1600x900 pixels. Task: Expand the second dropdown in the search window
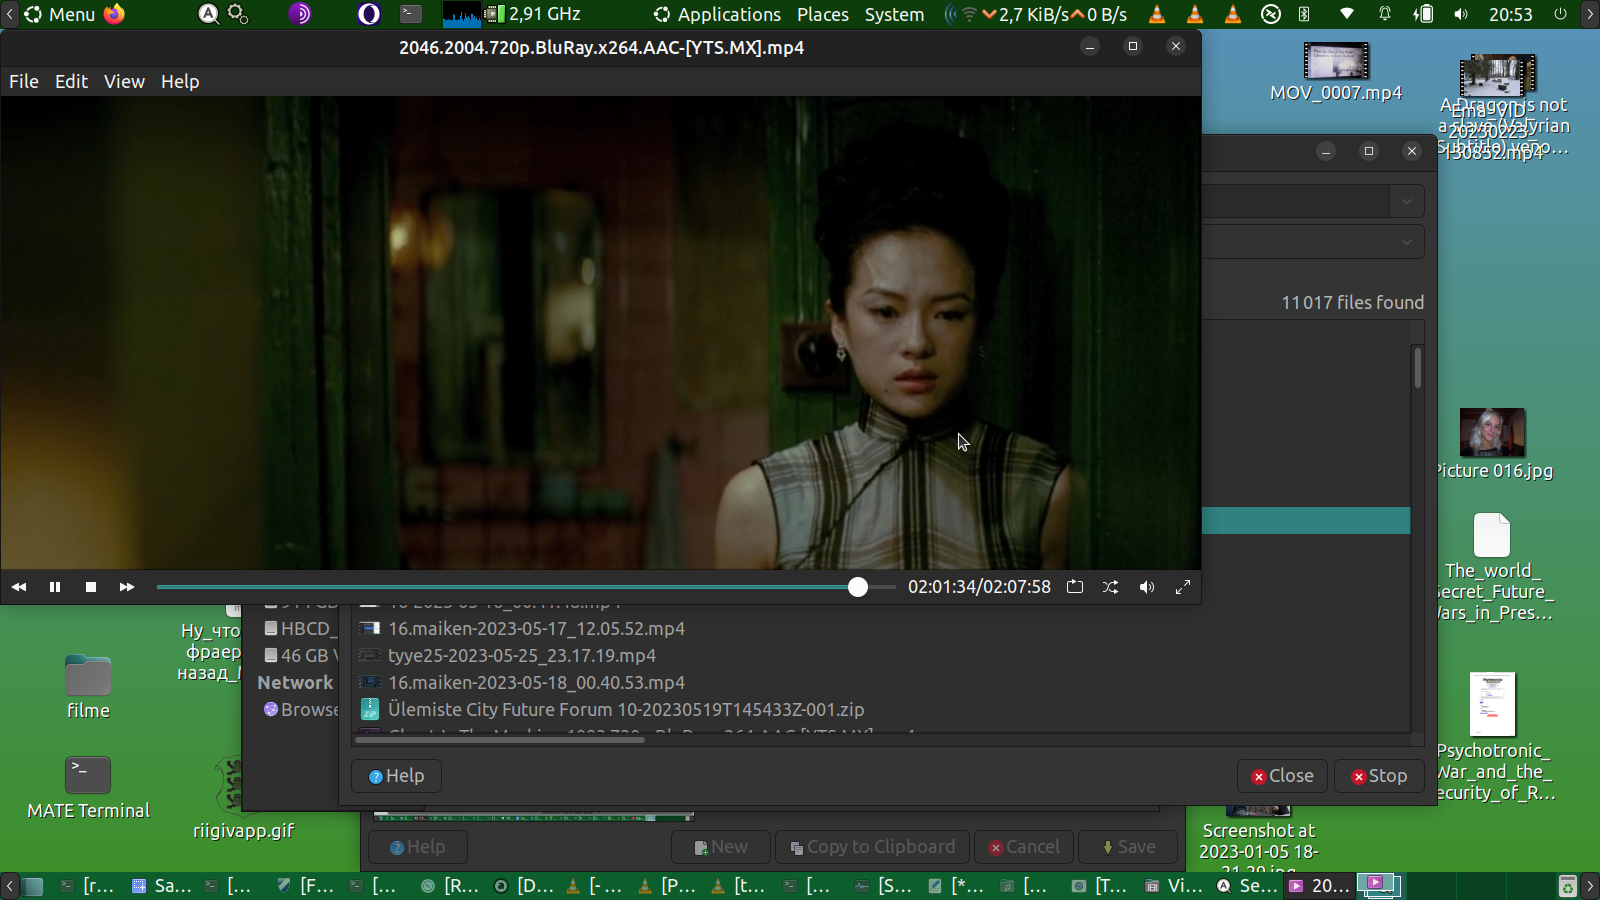coord(1406,241)
